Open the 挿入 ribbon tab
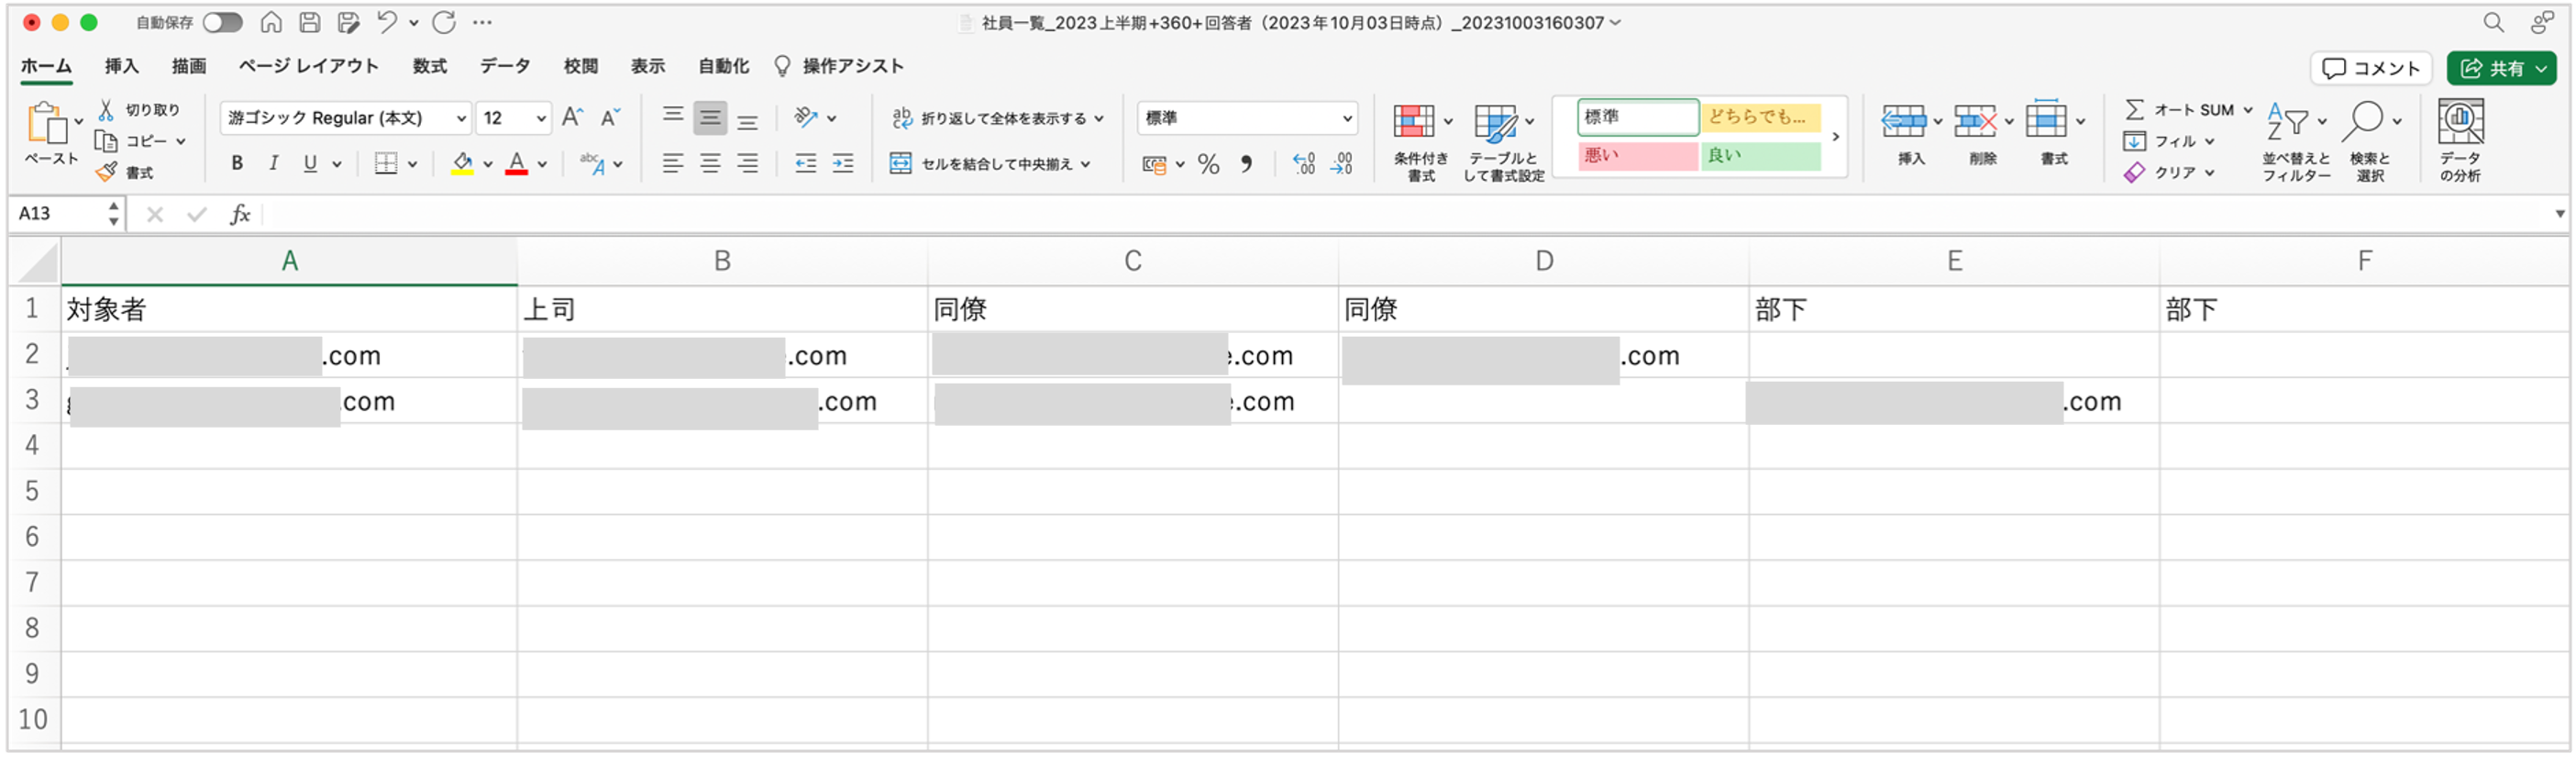The image size is (2576, 757). [x=122, y=66]
